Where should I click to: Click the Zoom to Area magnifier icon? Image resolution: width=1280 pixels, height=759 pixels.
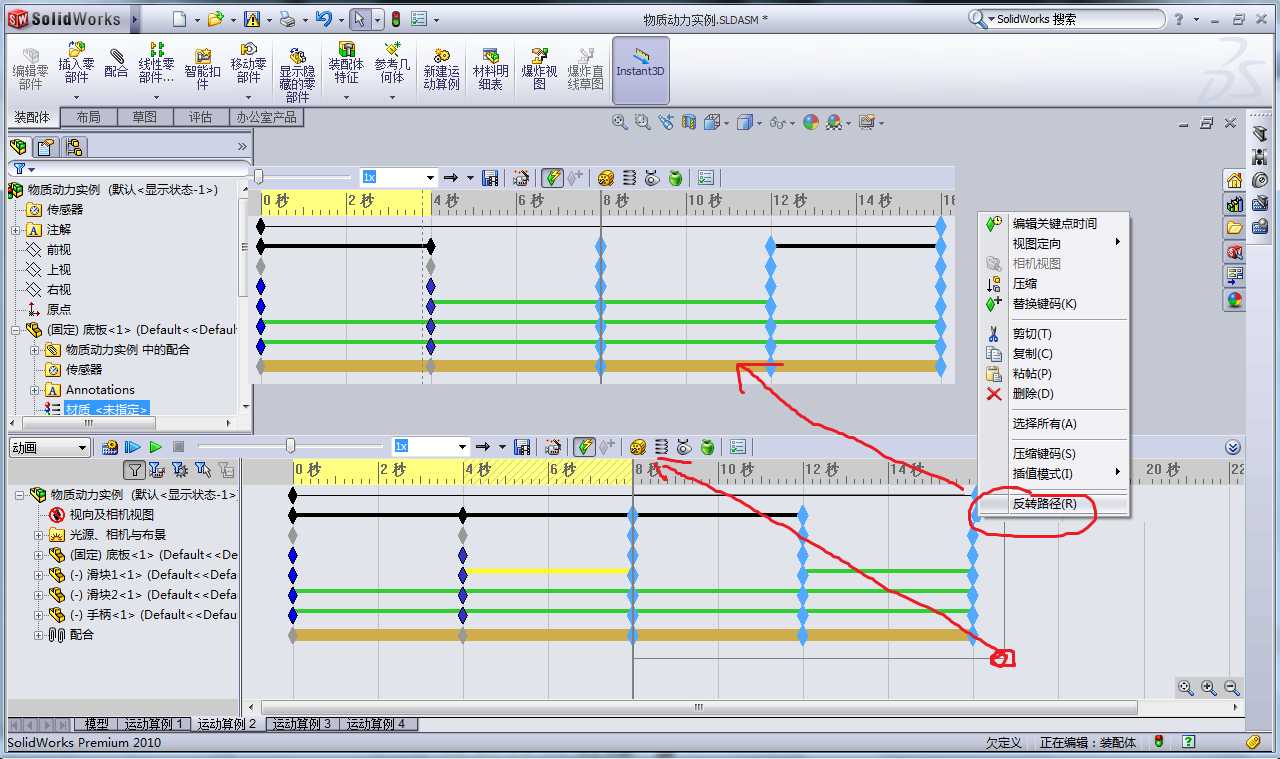pyautogui.click(x=642, y=122)
